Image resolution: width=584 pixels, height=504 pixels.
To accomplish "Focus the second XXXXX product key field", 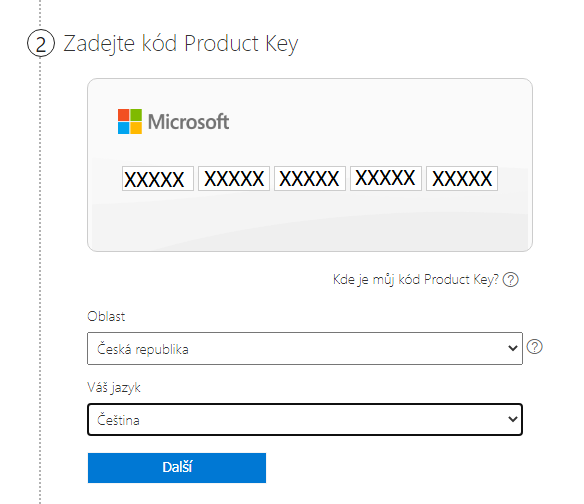I will pyautogui.click(x=234, y=179).
